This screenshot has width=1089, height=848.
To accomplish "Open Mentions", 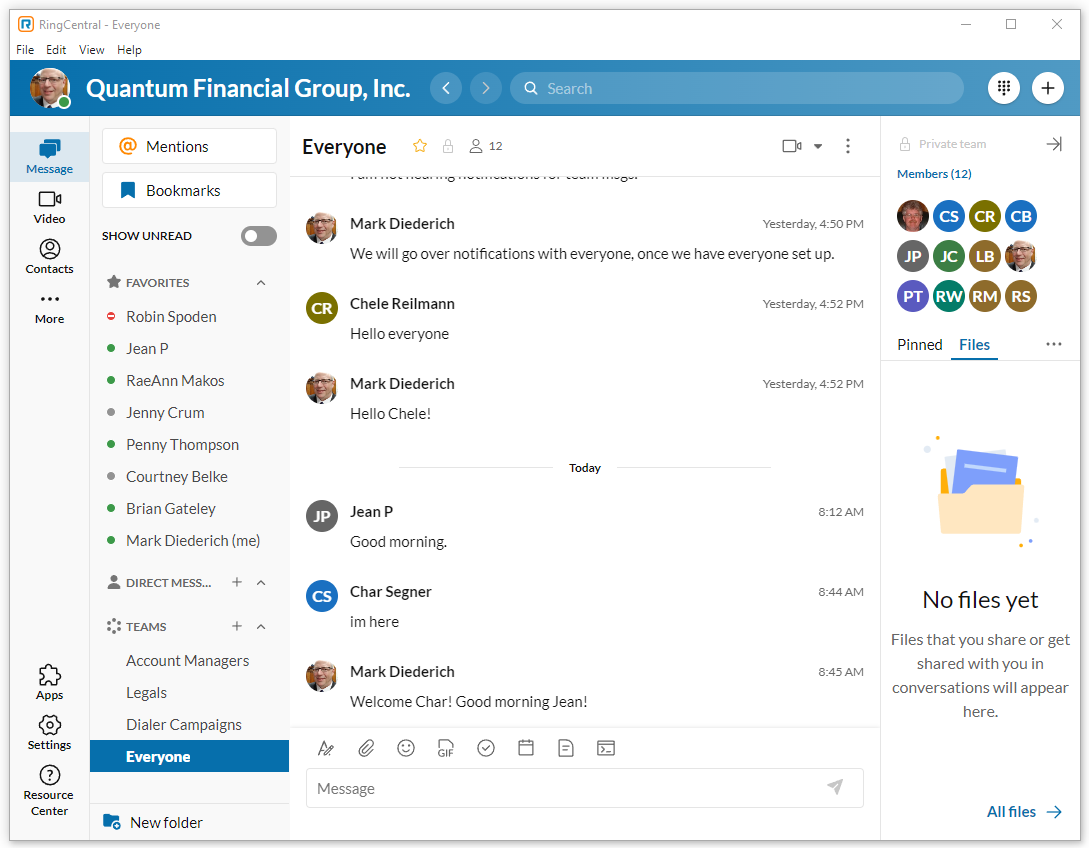I will (x=190, y=147).
